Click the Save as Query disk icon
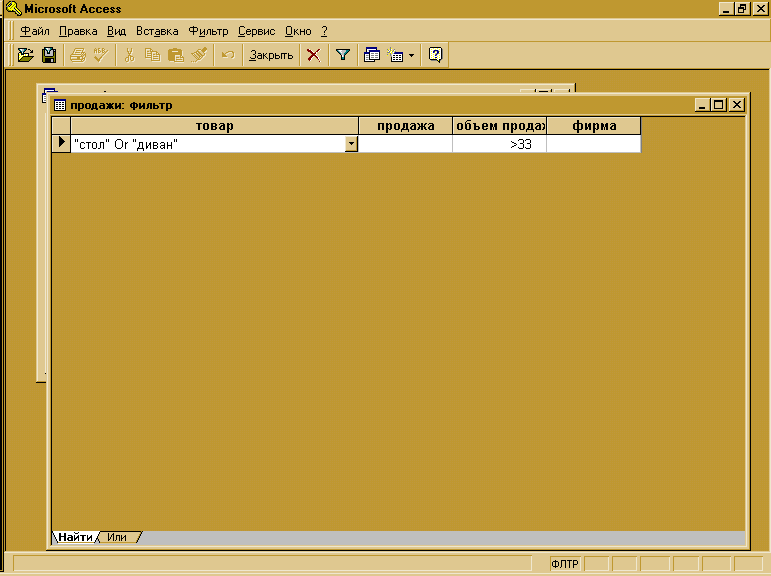The height and width of the screenshot is (576, 771). [49, 55]
